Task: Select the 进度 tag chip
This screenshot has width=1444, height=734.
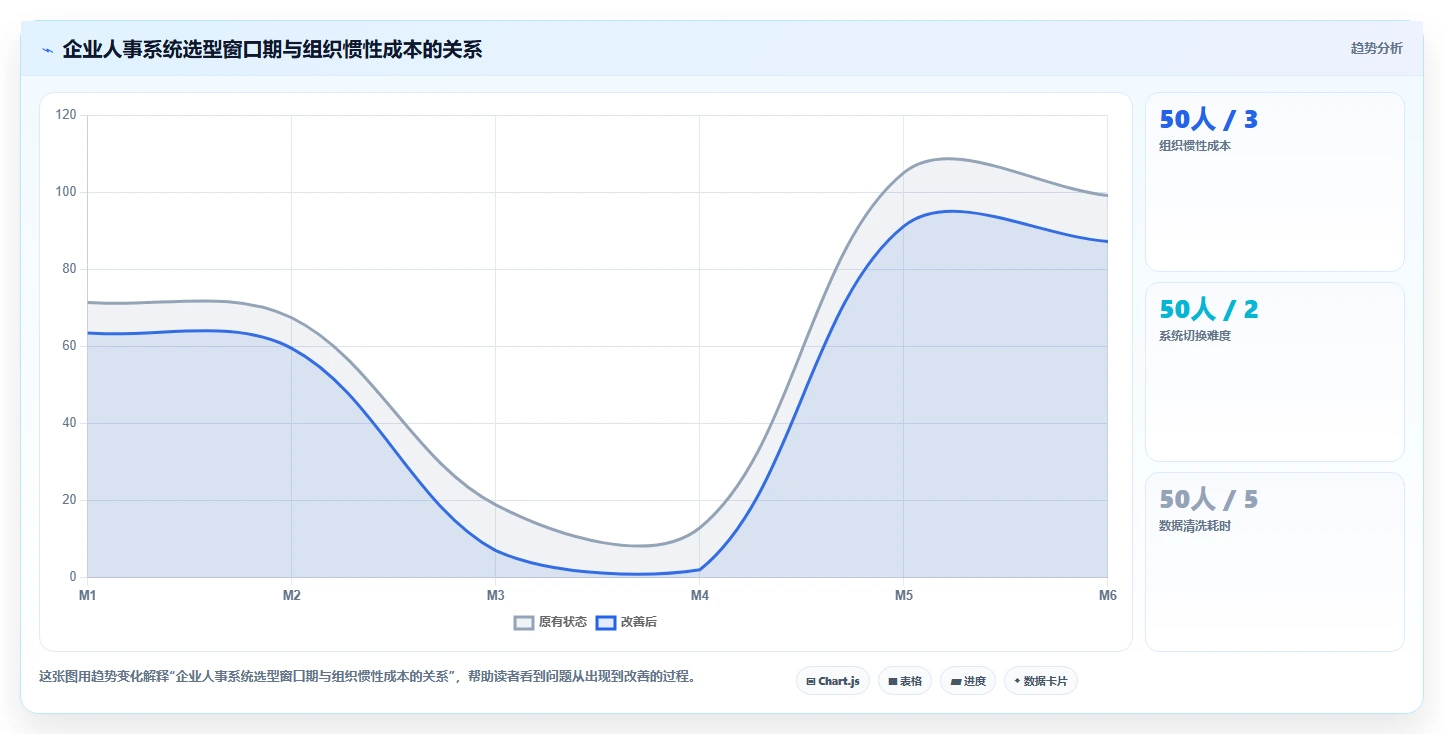Action: click(x=968, y=681)
